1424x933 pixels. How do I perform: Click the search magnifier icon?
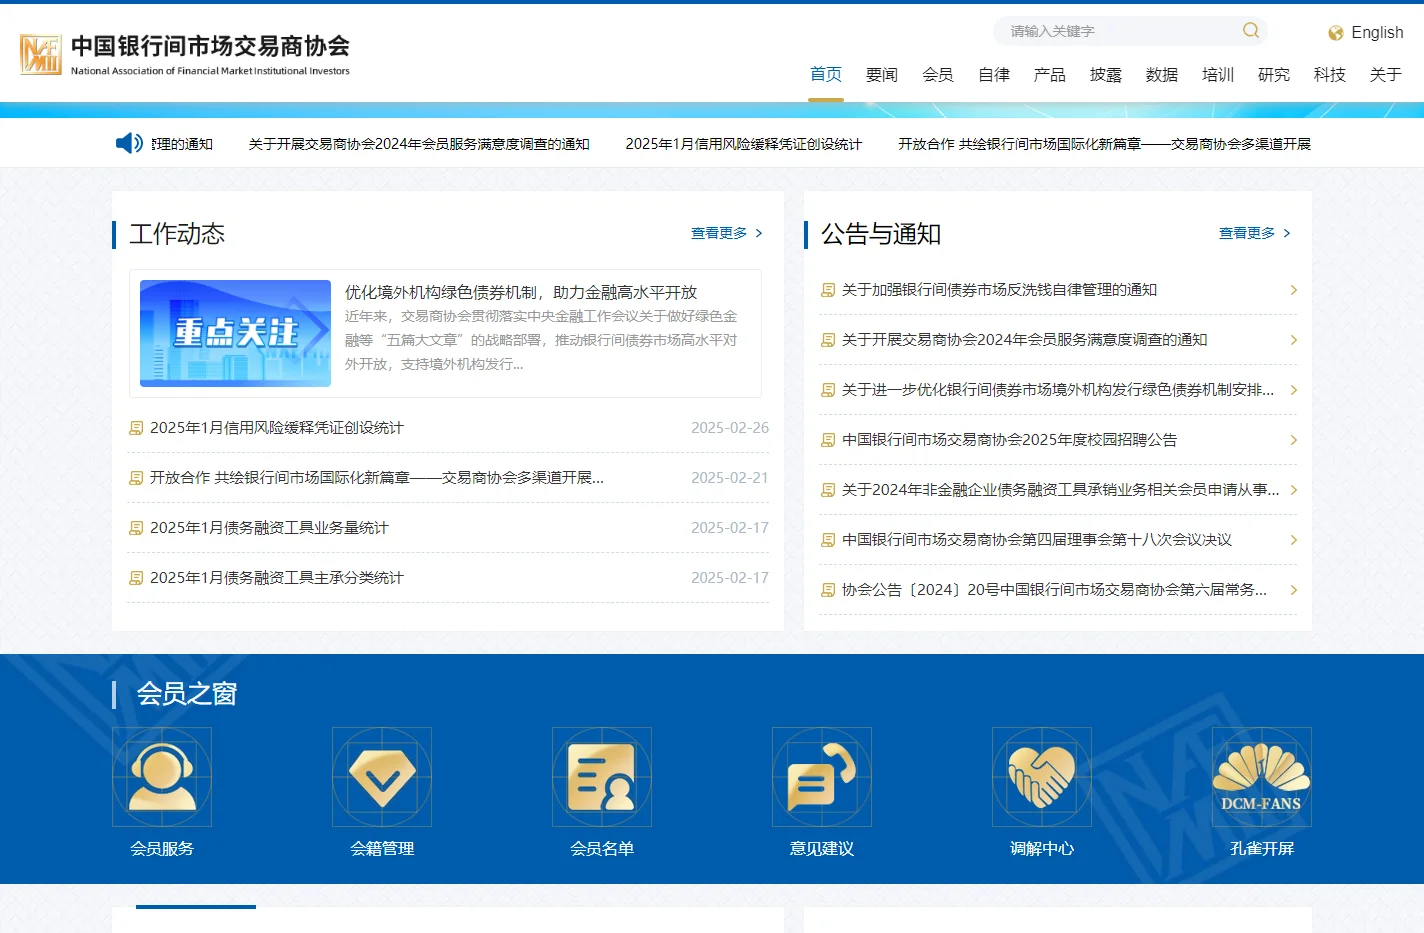point(1251,31)
